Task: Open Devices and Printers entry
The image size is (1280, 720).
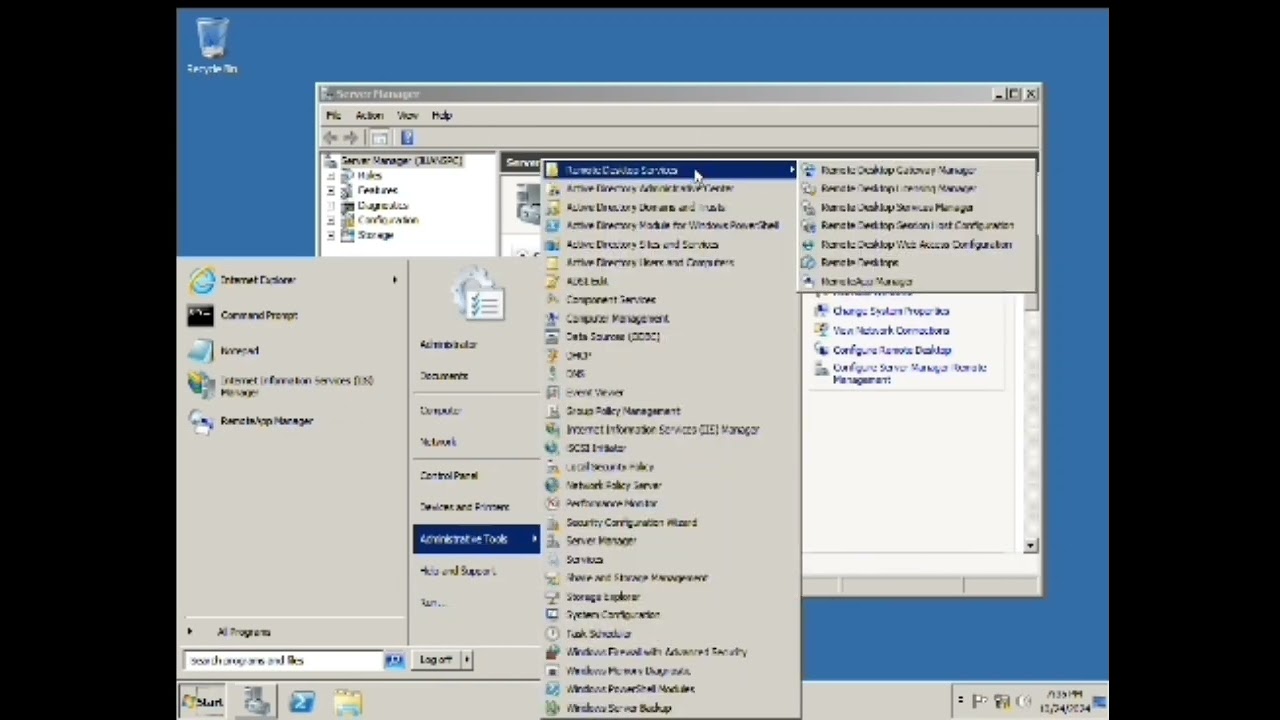Action: [464, 507]
